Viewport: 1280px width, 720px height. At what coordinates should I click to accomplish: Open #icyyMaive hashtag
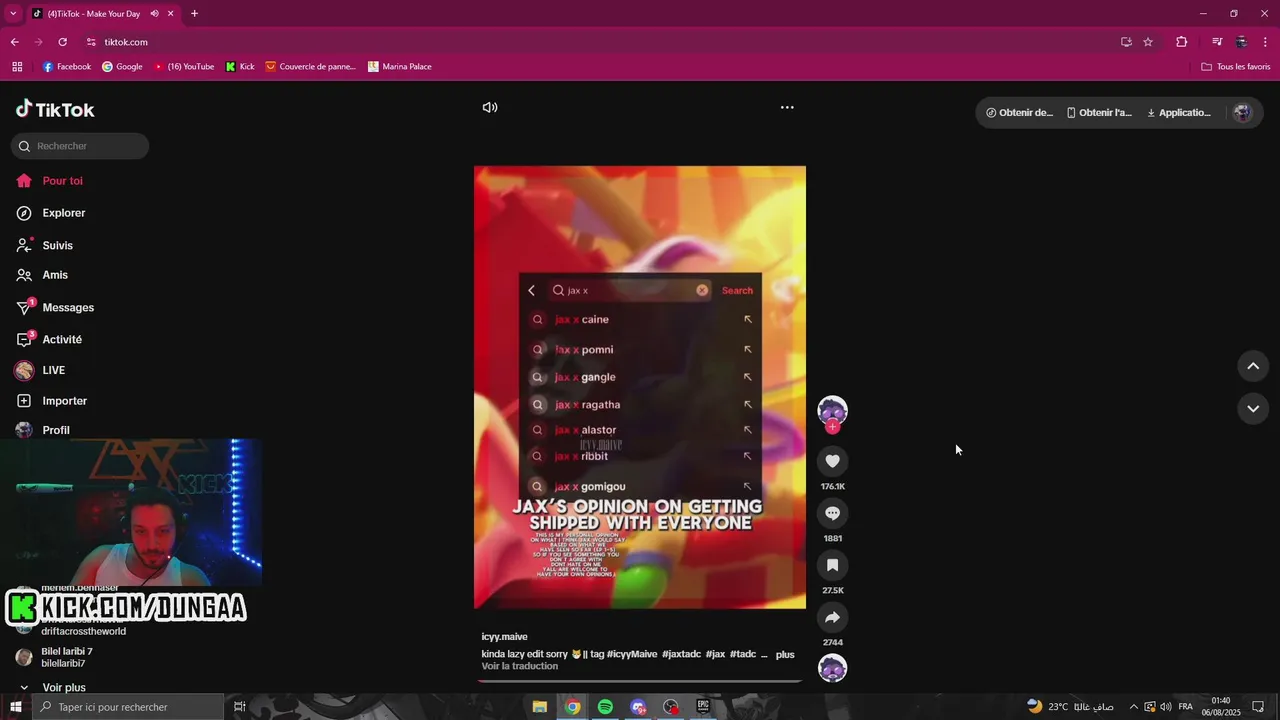632,654
